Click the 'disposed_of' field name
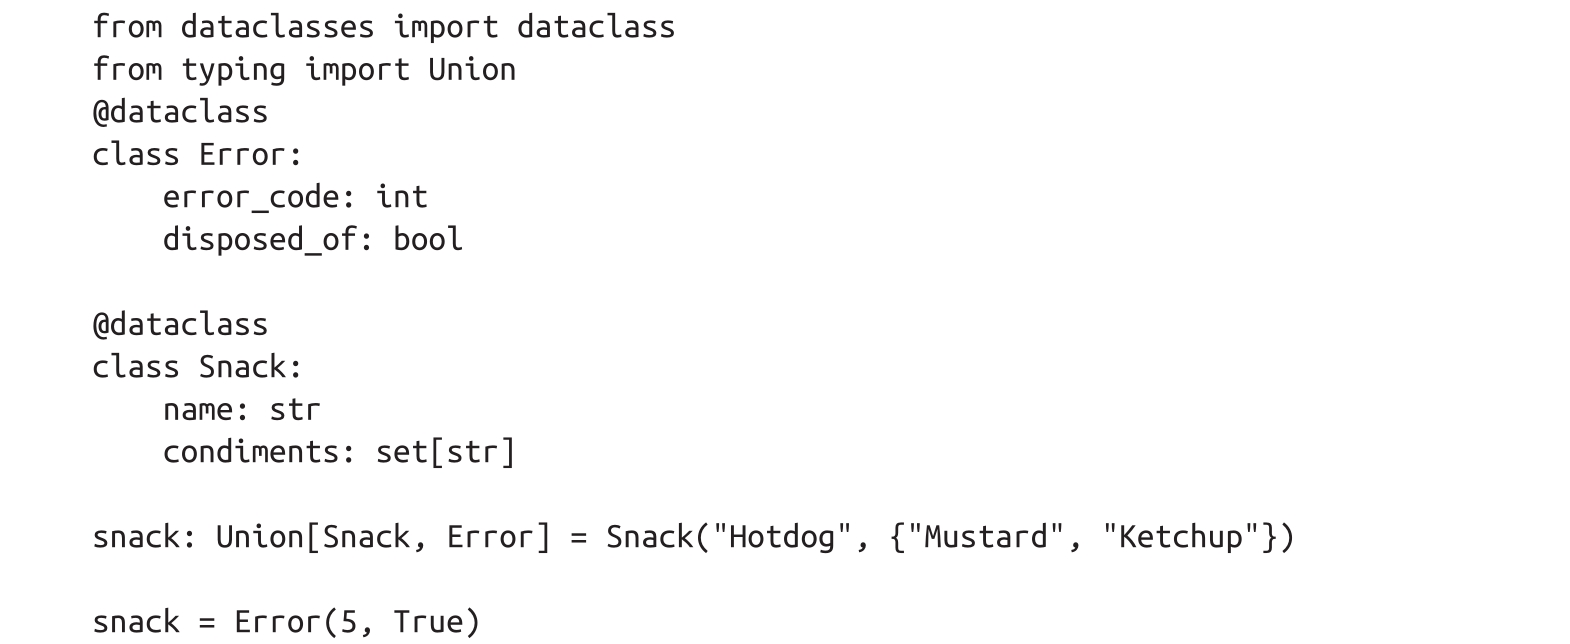 (x=260, y=240)
